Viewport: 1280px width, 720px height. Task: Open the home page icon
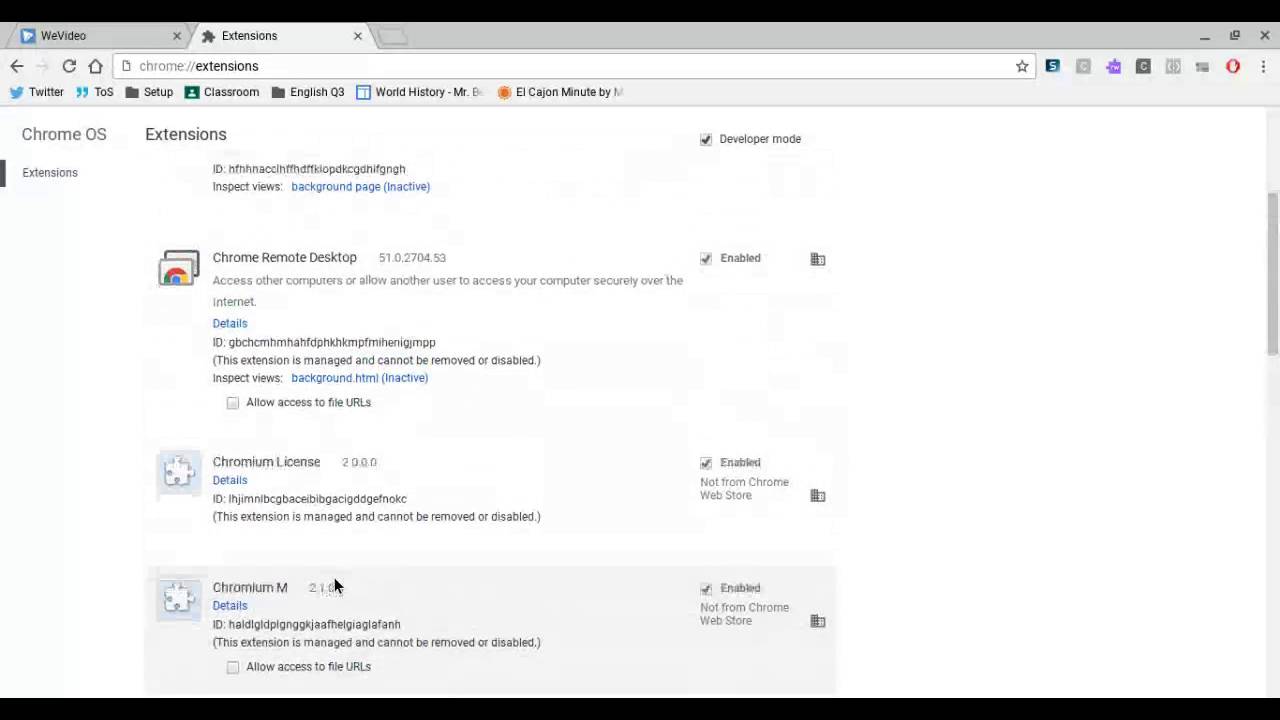(95, 66)
